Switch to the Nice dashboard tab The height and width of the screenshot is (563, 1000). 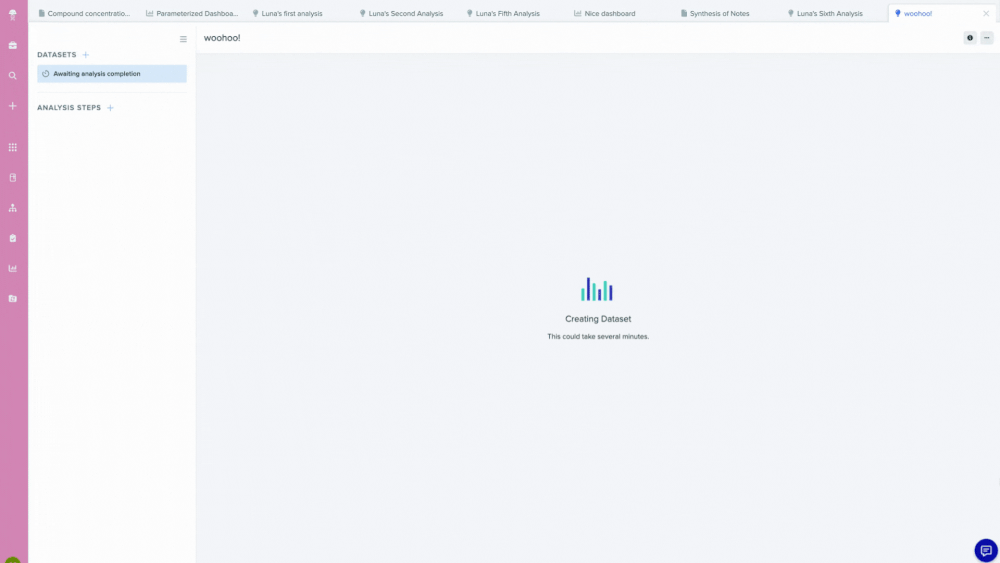(604, 13)
